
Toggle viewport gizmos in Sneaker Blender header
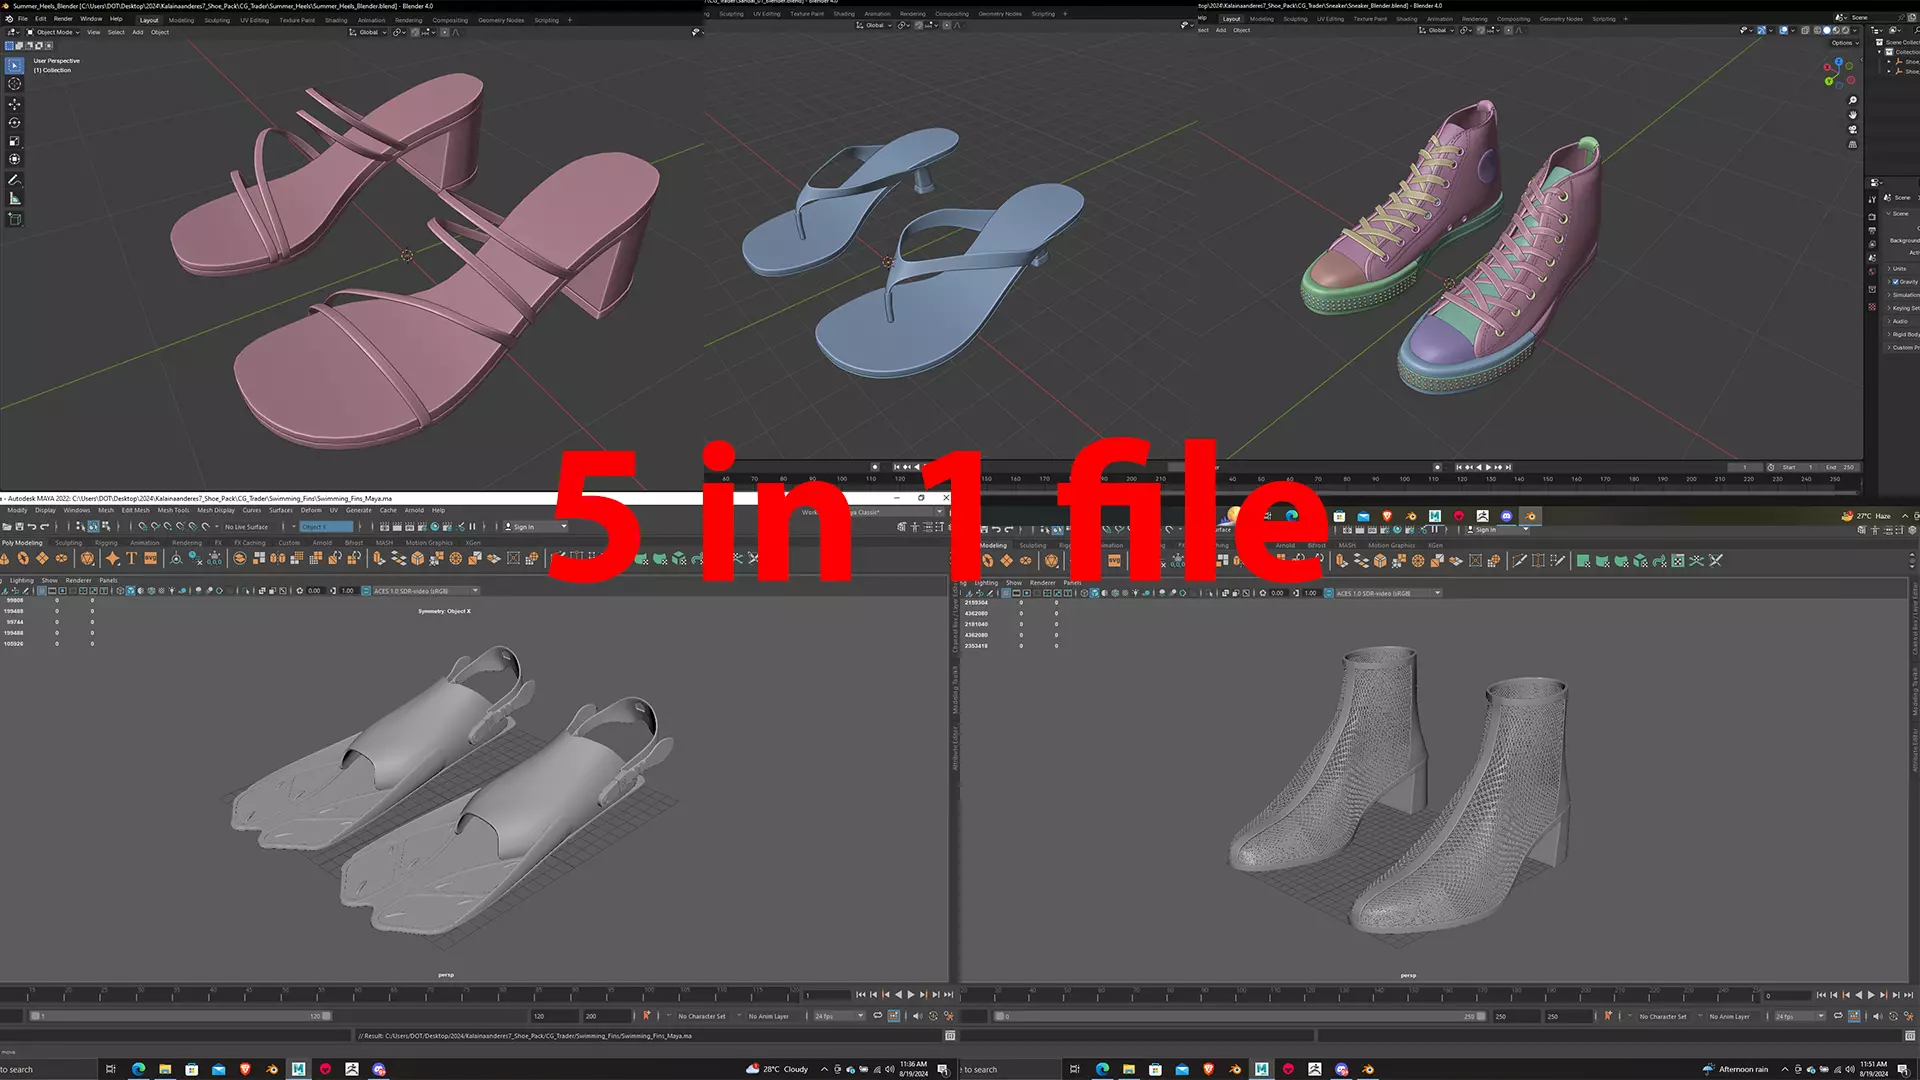point(1762,31)
